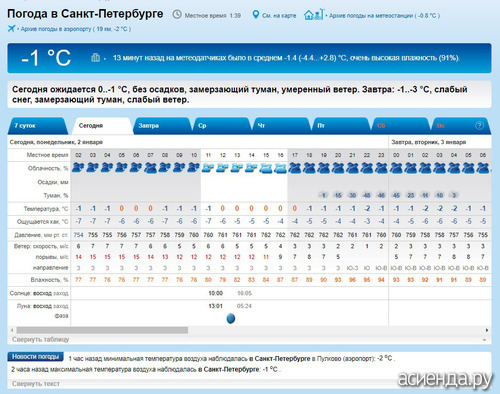Click the moon phase icon

231,318
